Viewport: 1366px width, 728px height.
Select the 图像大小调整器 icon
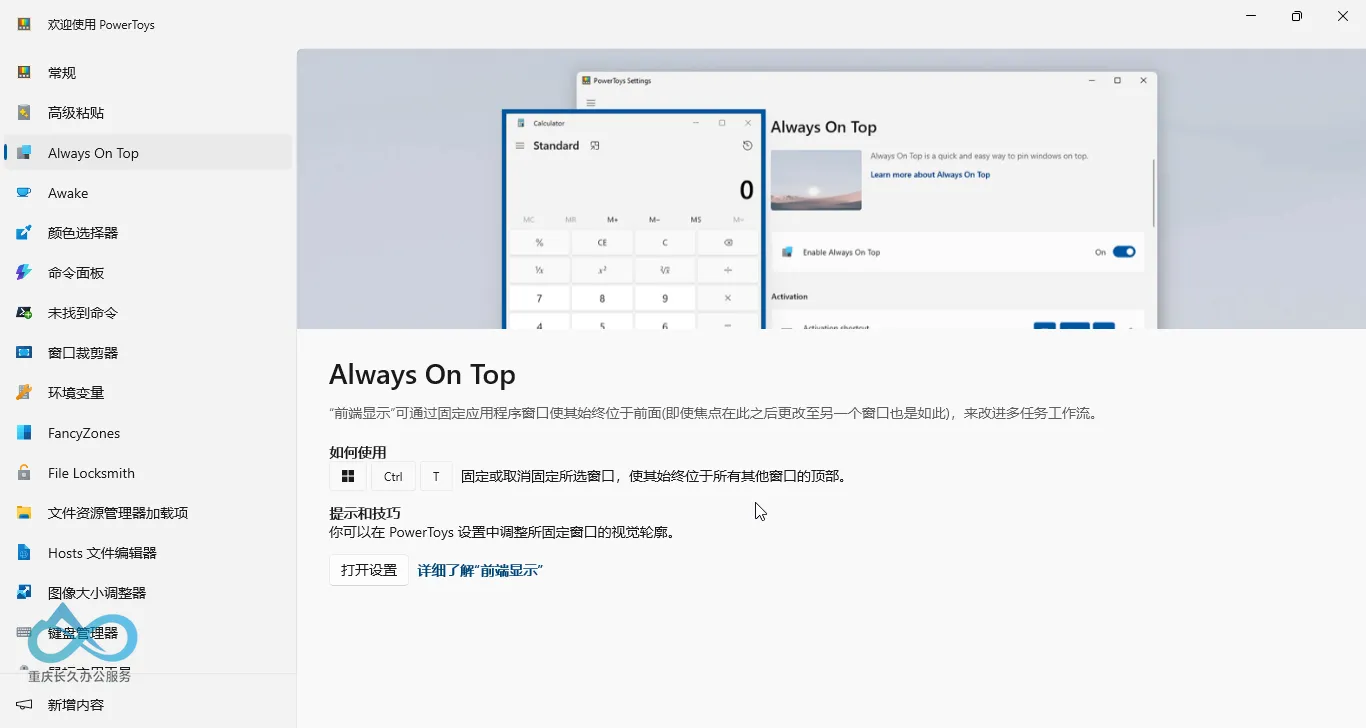(x=24, y=593)
